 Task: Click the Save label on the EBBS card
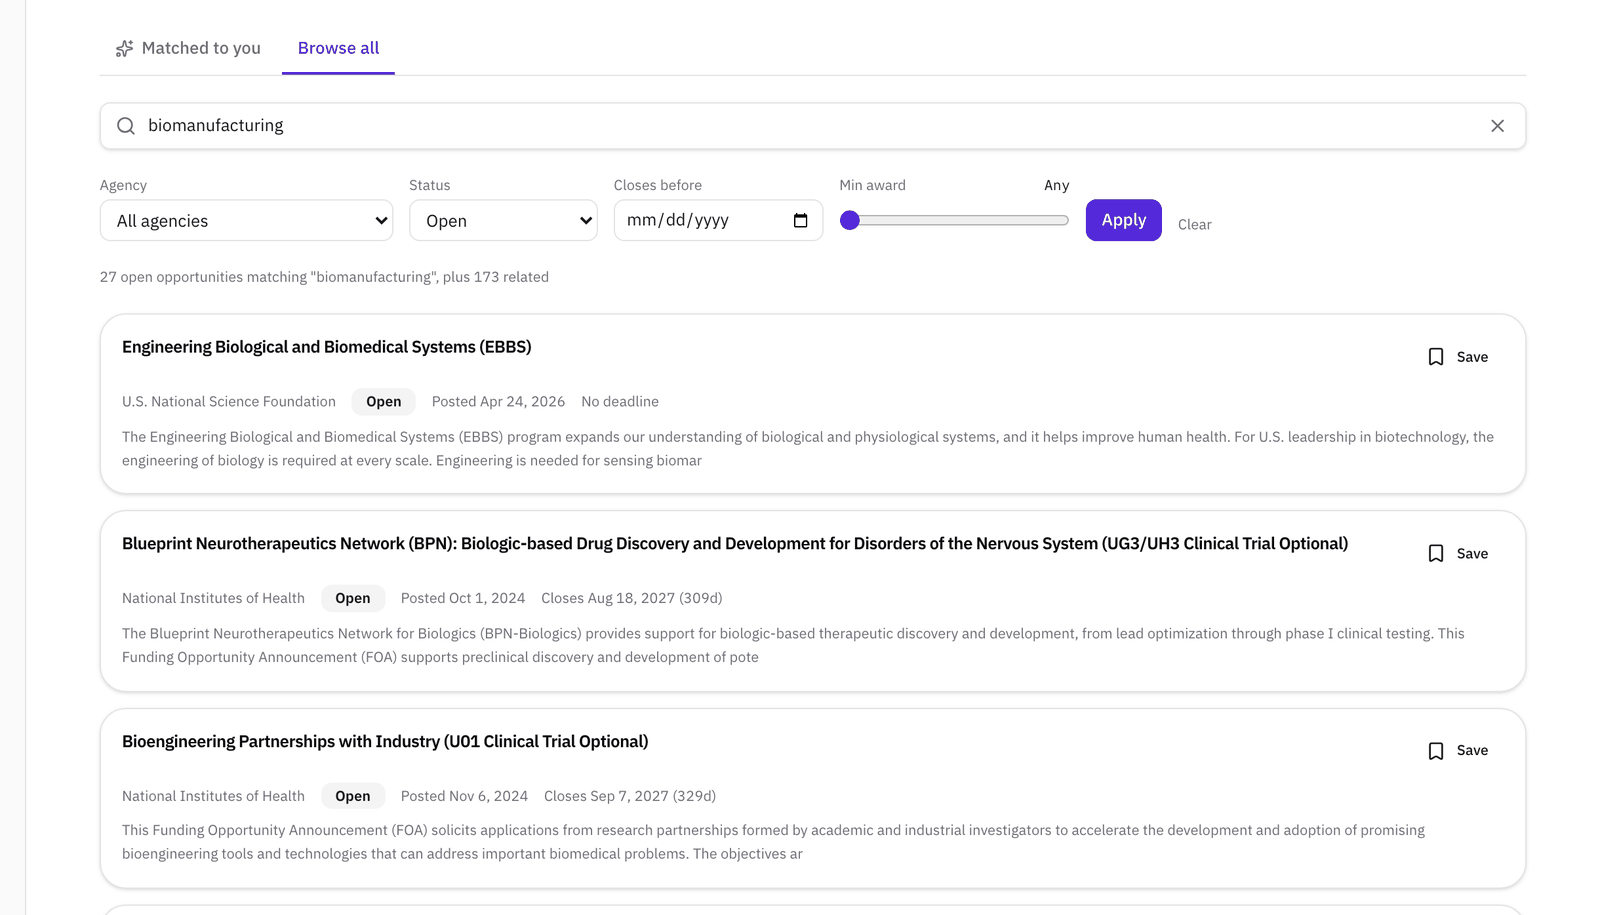[x=1472, y=357]
